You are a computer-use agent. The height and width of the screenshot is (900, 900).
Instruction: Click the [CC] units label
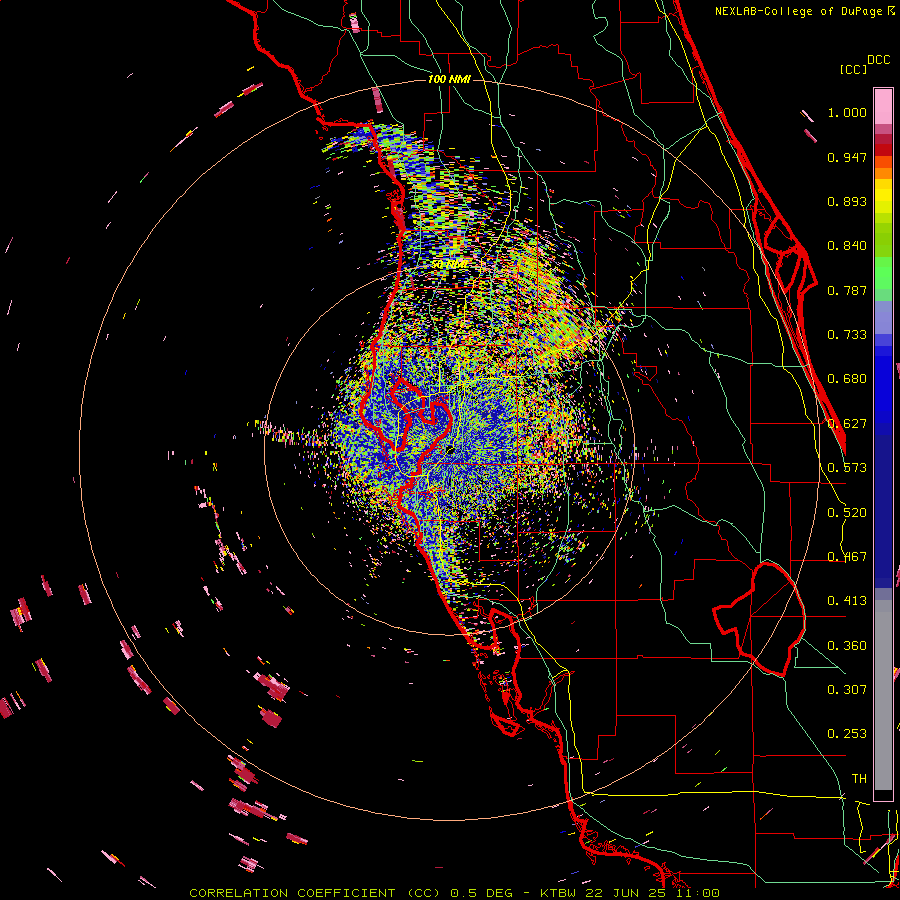[853, 69]
